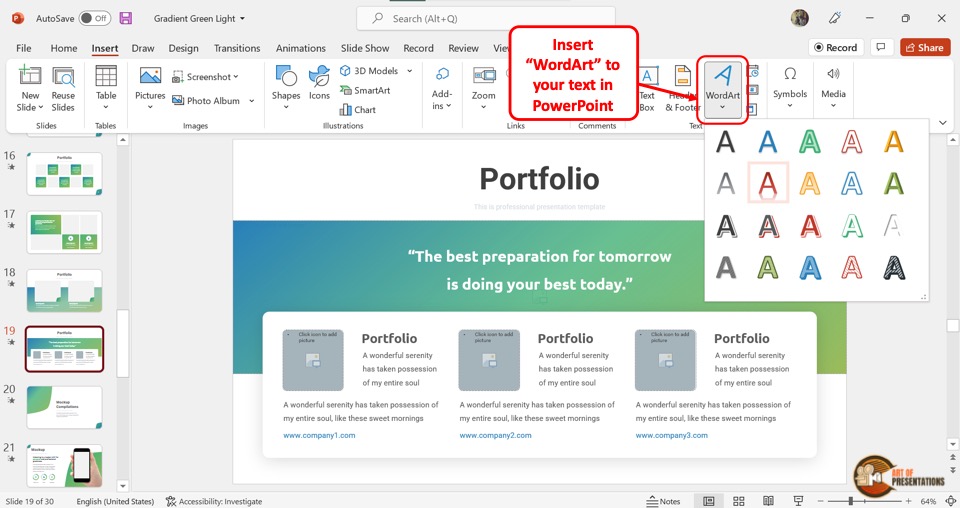
Task: Select slide 16 thumbnail
Action: tap(64, 174)
